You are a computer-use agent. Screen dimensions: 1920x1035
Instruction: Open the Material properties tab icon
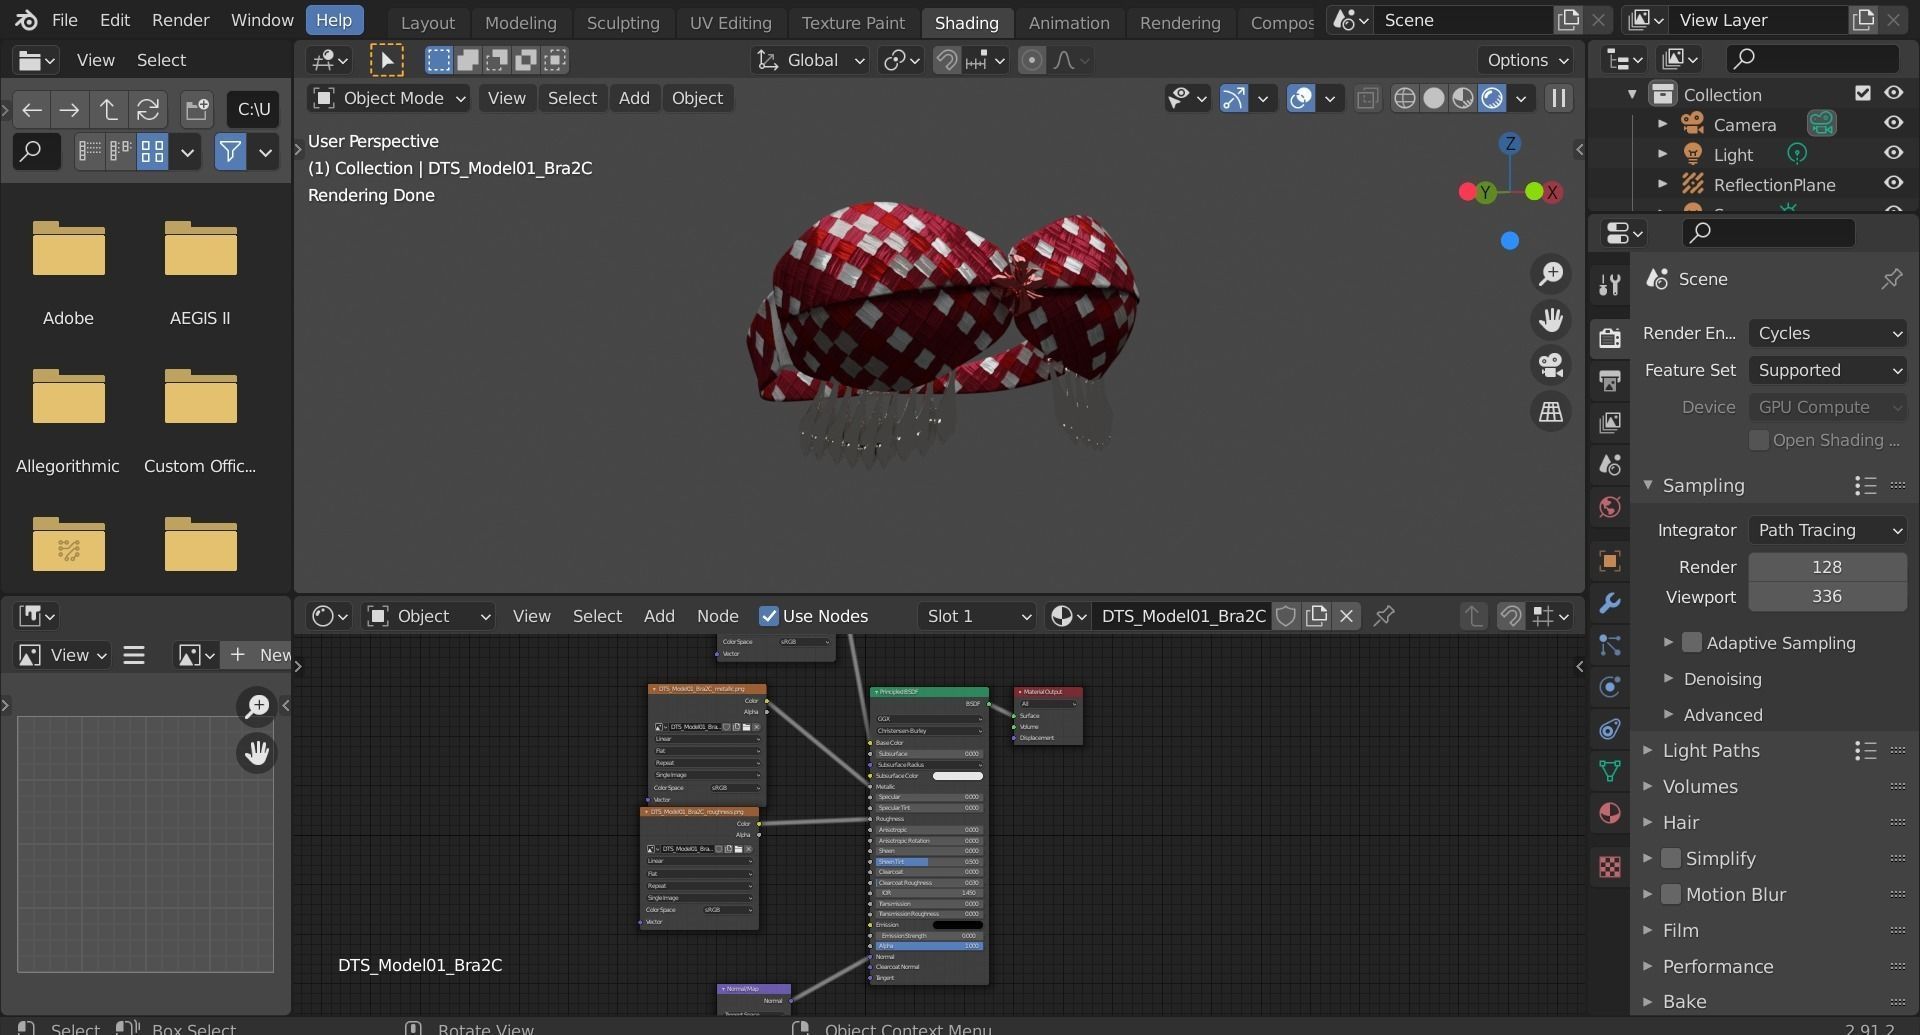[1609, 813]
